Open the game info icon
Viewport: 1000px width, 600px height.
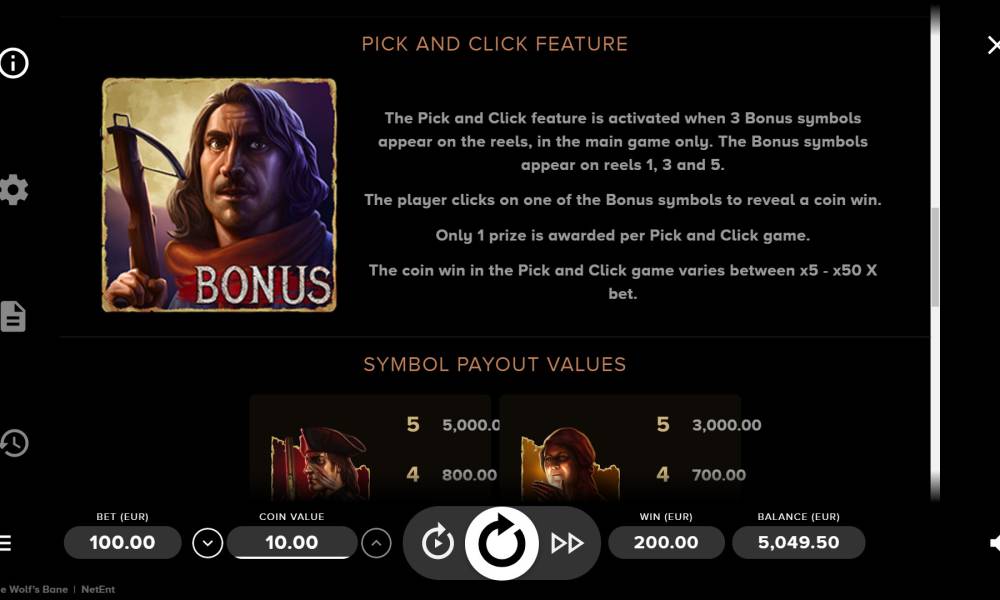click(14, 63)
